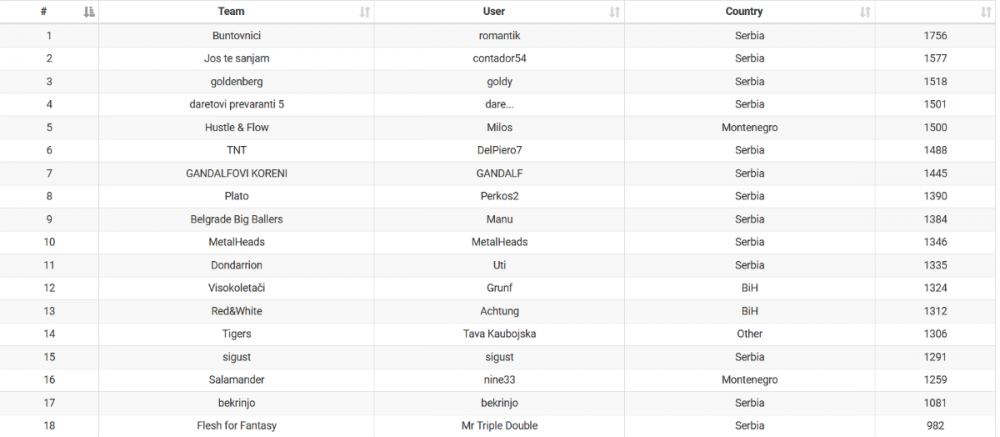Click user Tava Kaubojska
1000x437 pixels.
499,334
